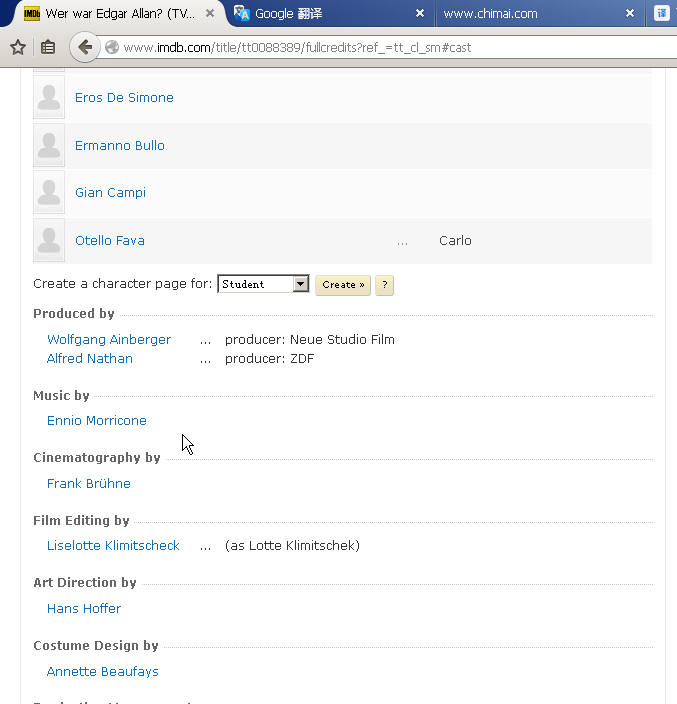Click the translate extension icon in tab bar

662,13
